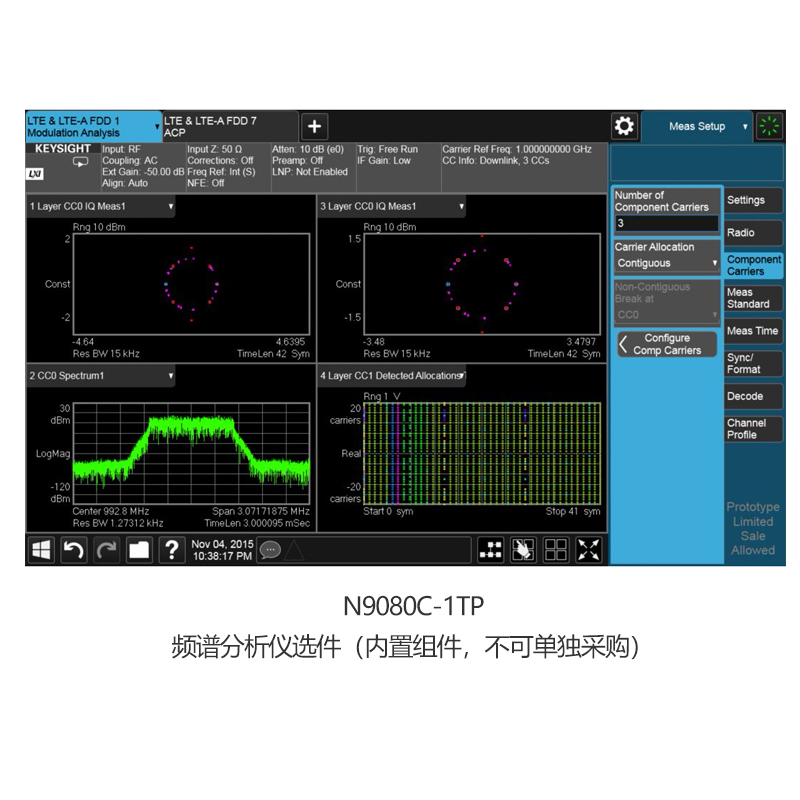Click the LXI badge icon
Screen dimensions: 800x800
35,174
